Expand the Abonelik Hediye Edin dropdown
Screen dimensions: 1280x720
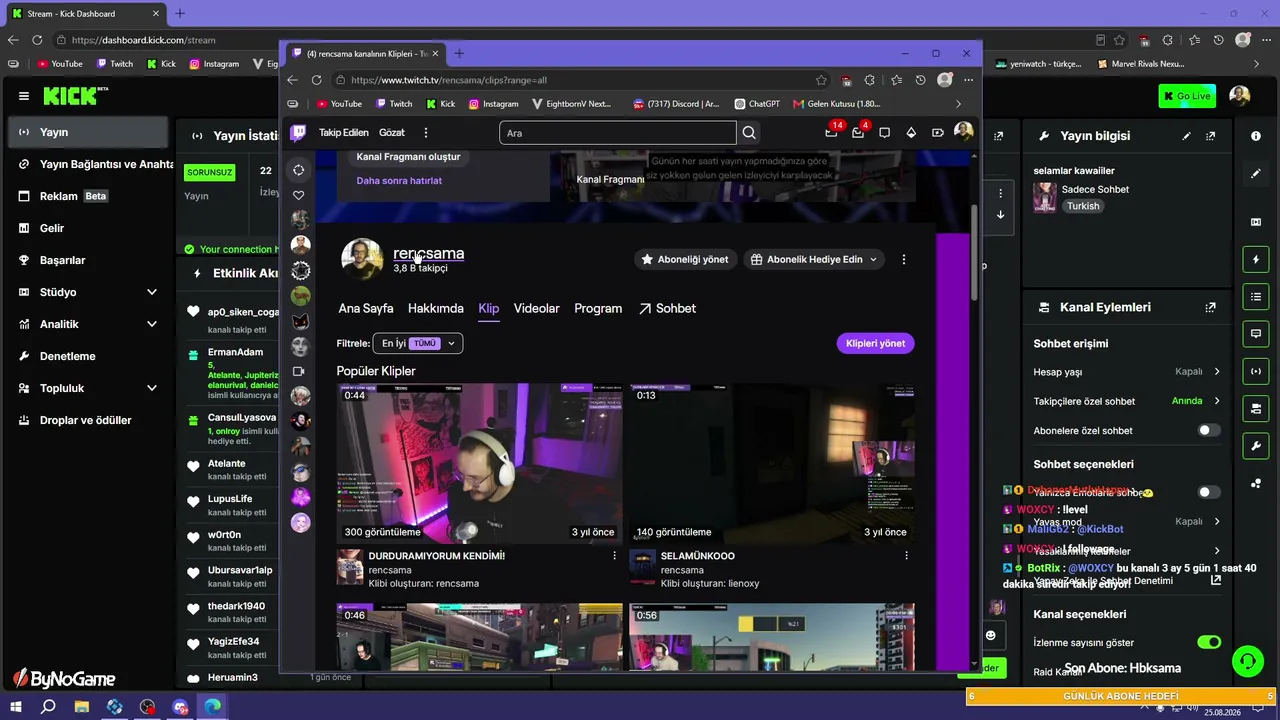[873, 260]
